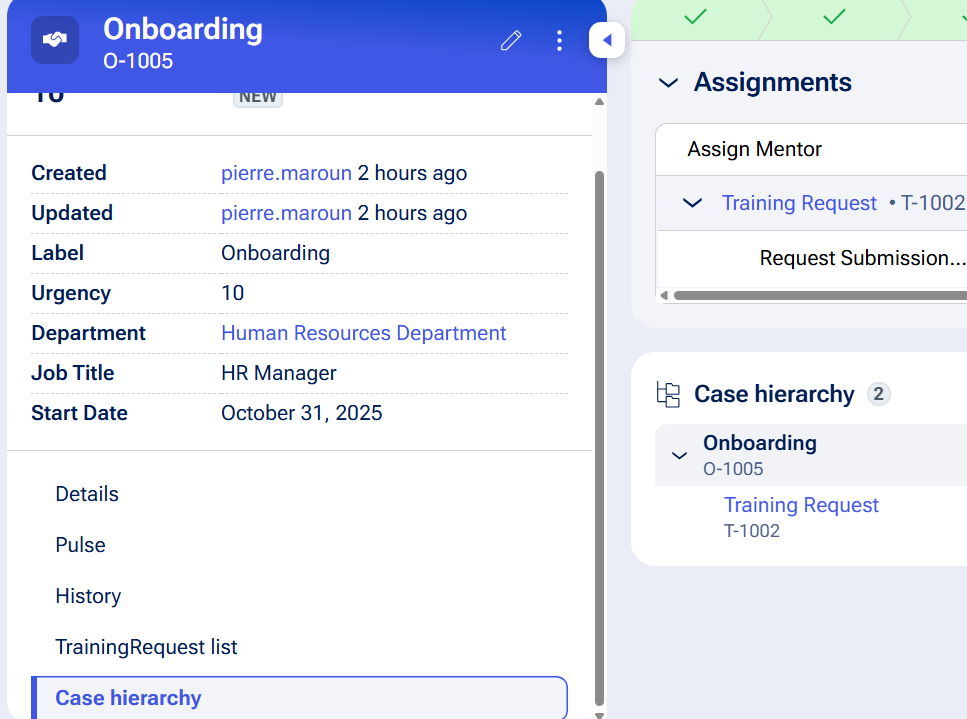
Task: Click the left arrow of assignments scrollbar
Action: pos(663,296)
